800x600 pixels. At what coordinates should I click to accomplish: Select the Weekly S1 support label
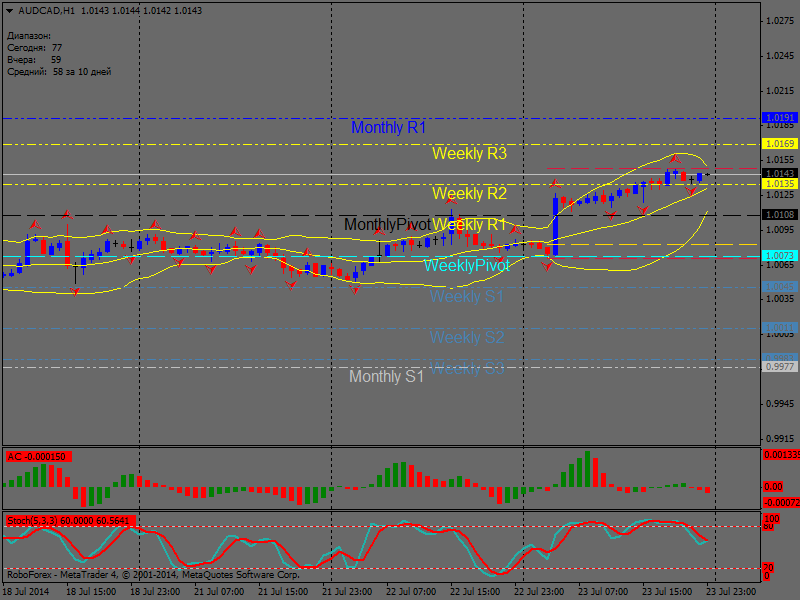point(467,297)
